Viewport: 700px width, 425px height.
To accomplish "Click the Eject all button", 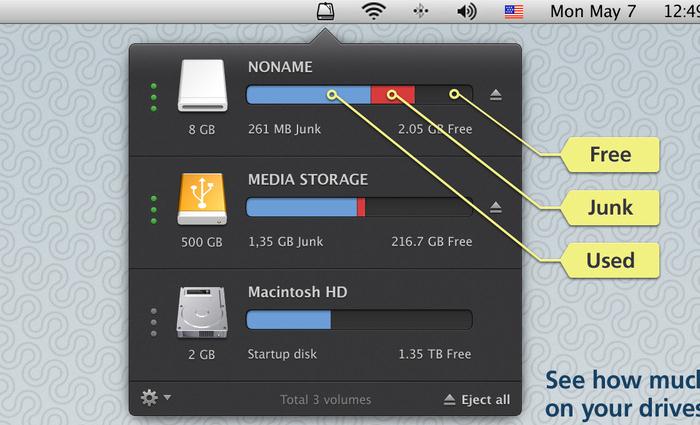I will [477, 400].
